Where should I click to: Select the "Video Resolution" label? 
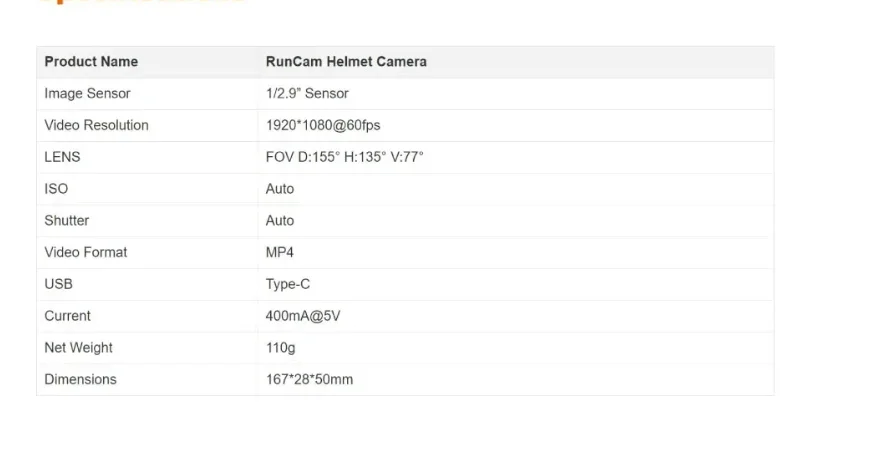96,126
